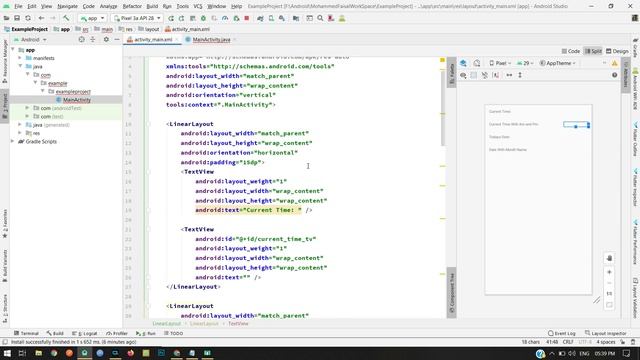
Task: Click the AVD Manager device icon
Action: point(271,18)
